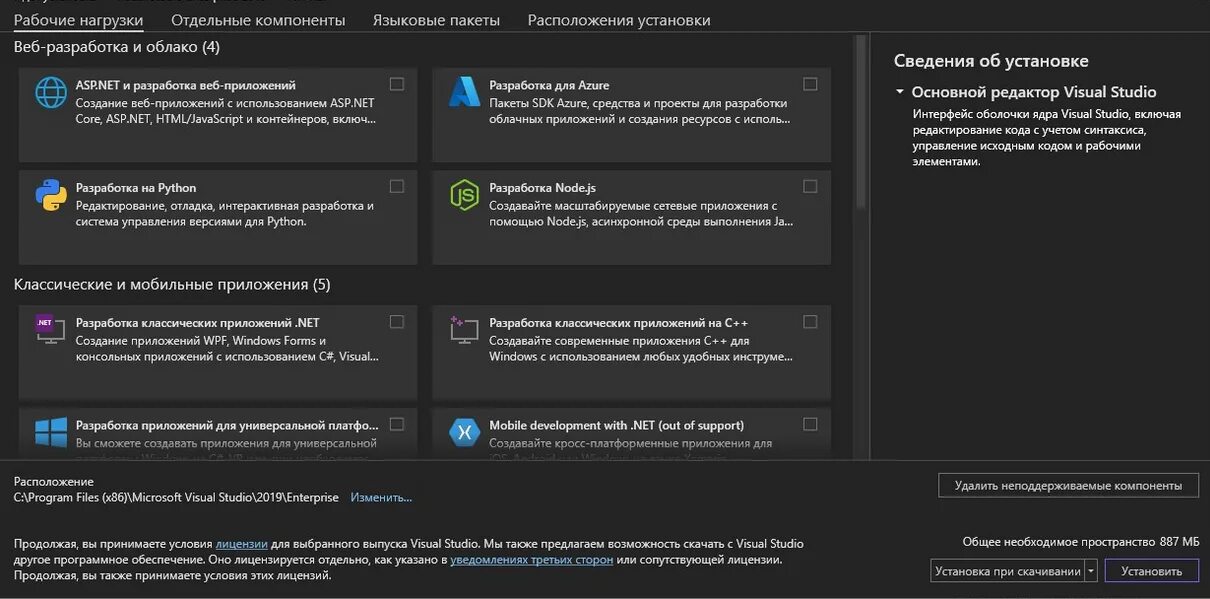Open the Языковые пакеты tab
Screen dimensions: 1210x599
pyautogui.click(x=436, y=20)
